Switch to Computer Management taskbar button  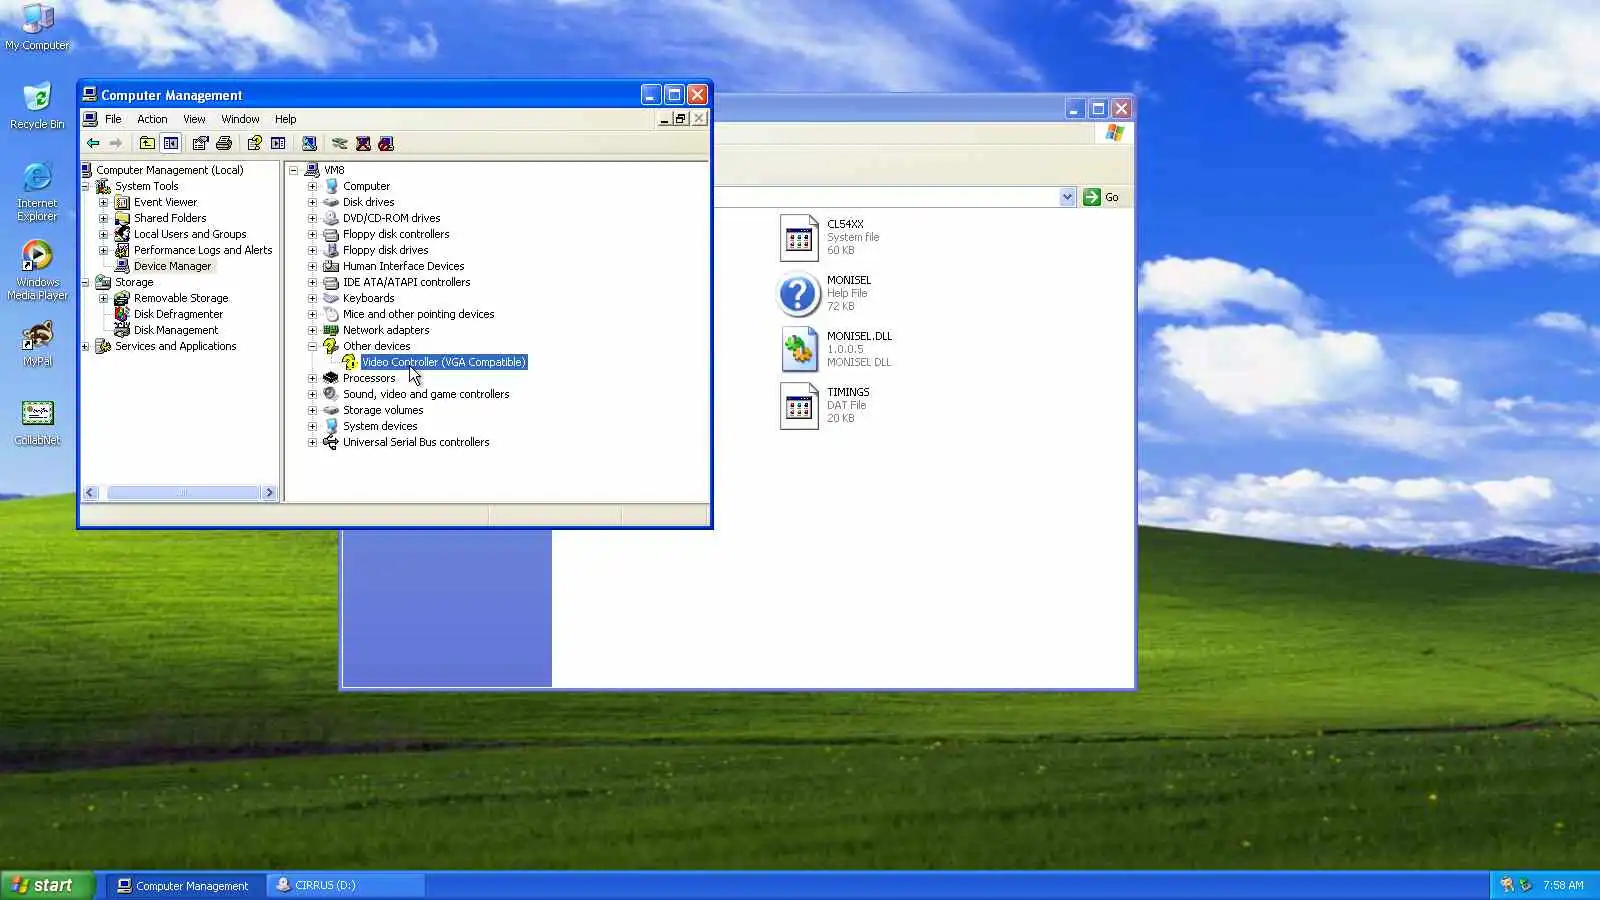pyautogui.click(x=185, y=885)
